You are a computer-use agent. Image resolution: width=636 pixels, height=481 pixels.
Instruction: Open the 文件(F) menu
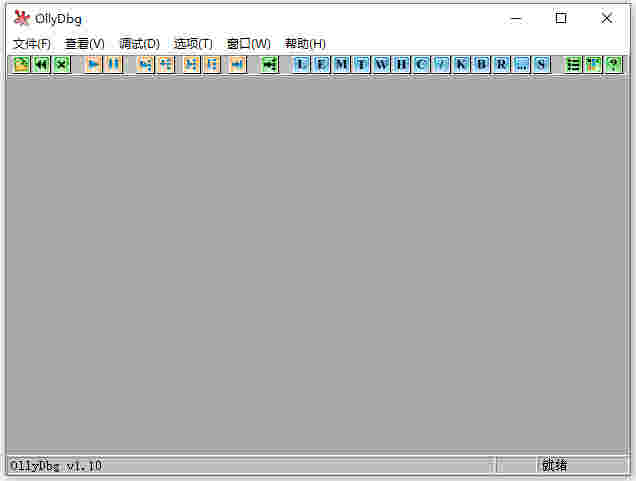click(x=32, y=44)
